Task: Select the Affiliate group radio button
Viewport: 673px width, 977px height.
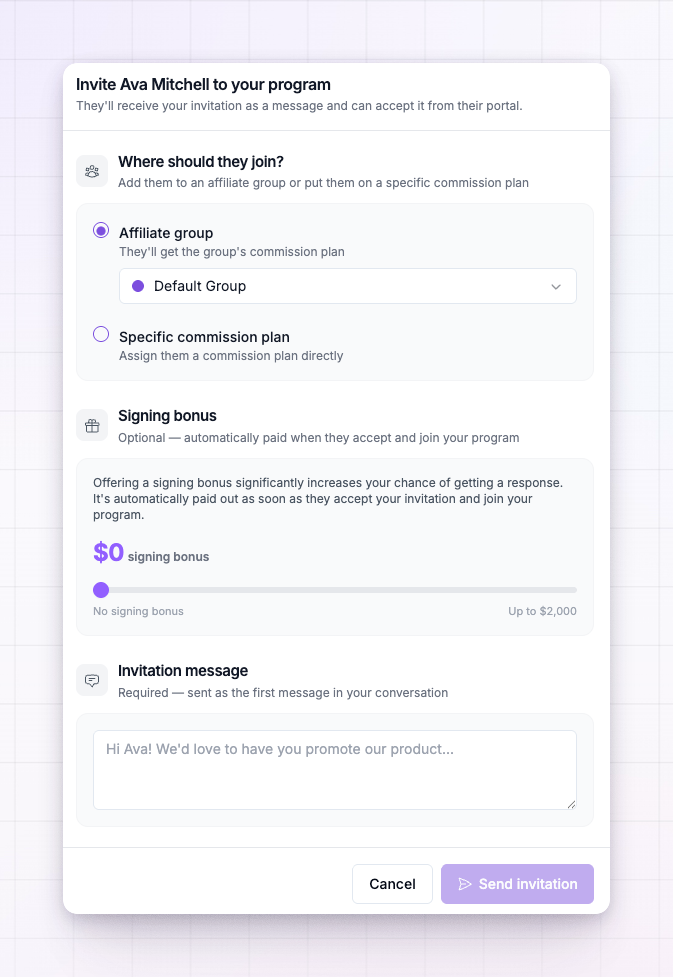Action: [101, 231]
